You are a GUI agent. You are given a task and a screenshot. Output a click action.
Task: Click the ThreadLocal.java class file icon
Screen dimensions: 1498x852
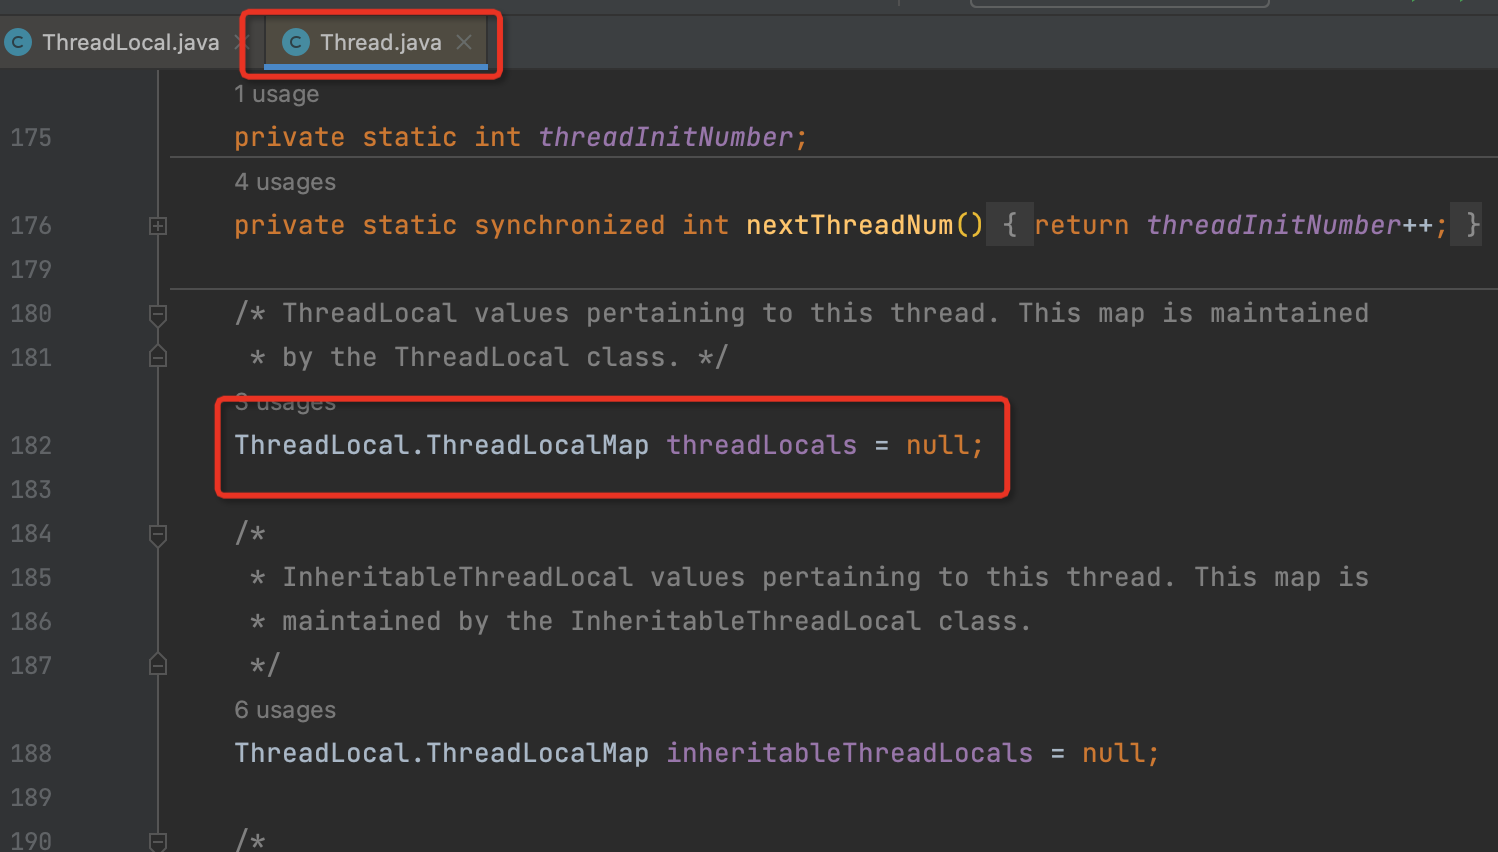pyautogui.click(x=18, y=42)
